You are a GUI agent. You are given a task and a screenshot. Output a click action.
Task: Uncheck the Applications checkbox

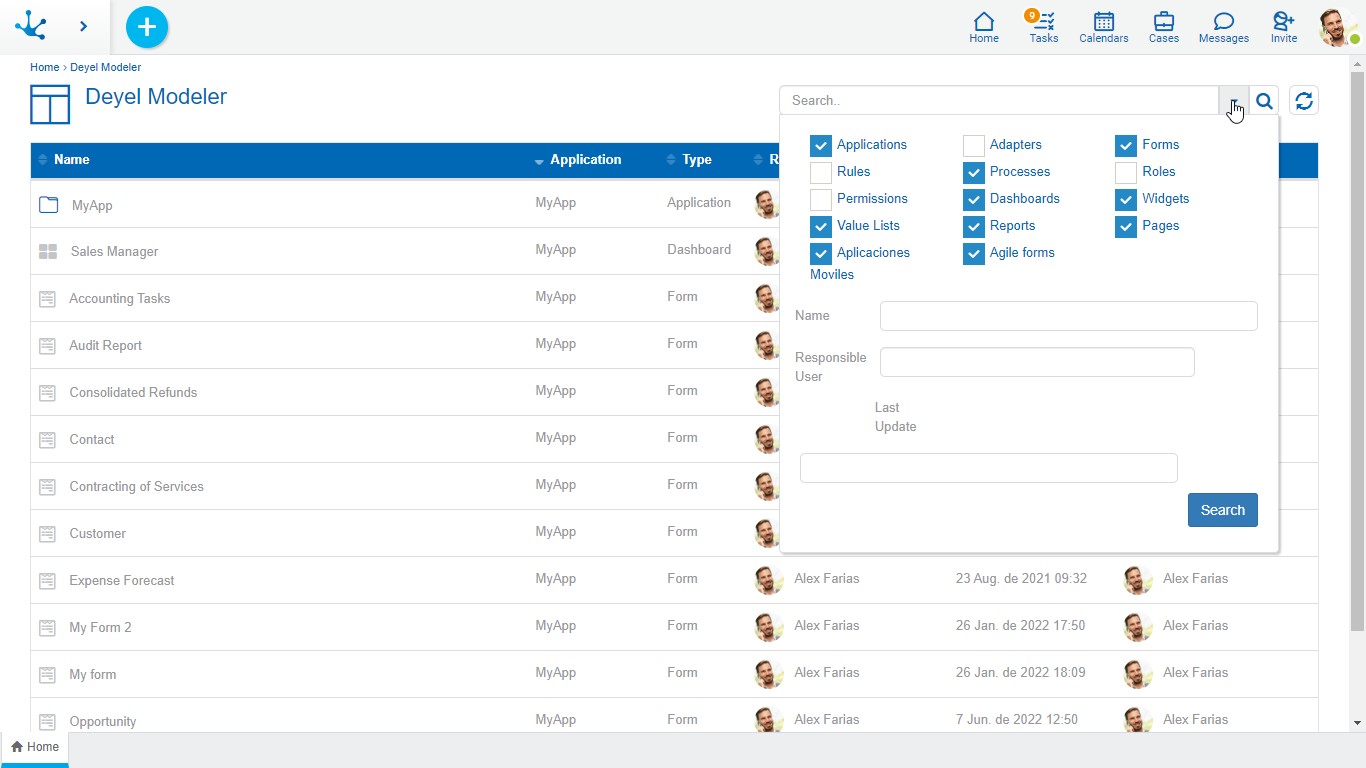(x=821, y=146)
